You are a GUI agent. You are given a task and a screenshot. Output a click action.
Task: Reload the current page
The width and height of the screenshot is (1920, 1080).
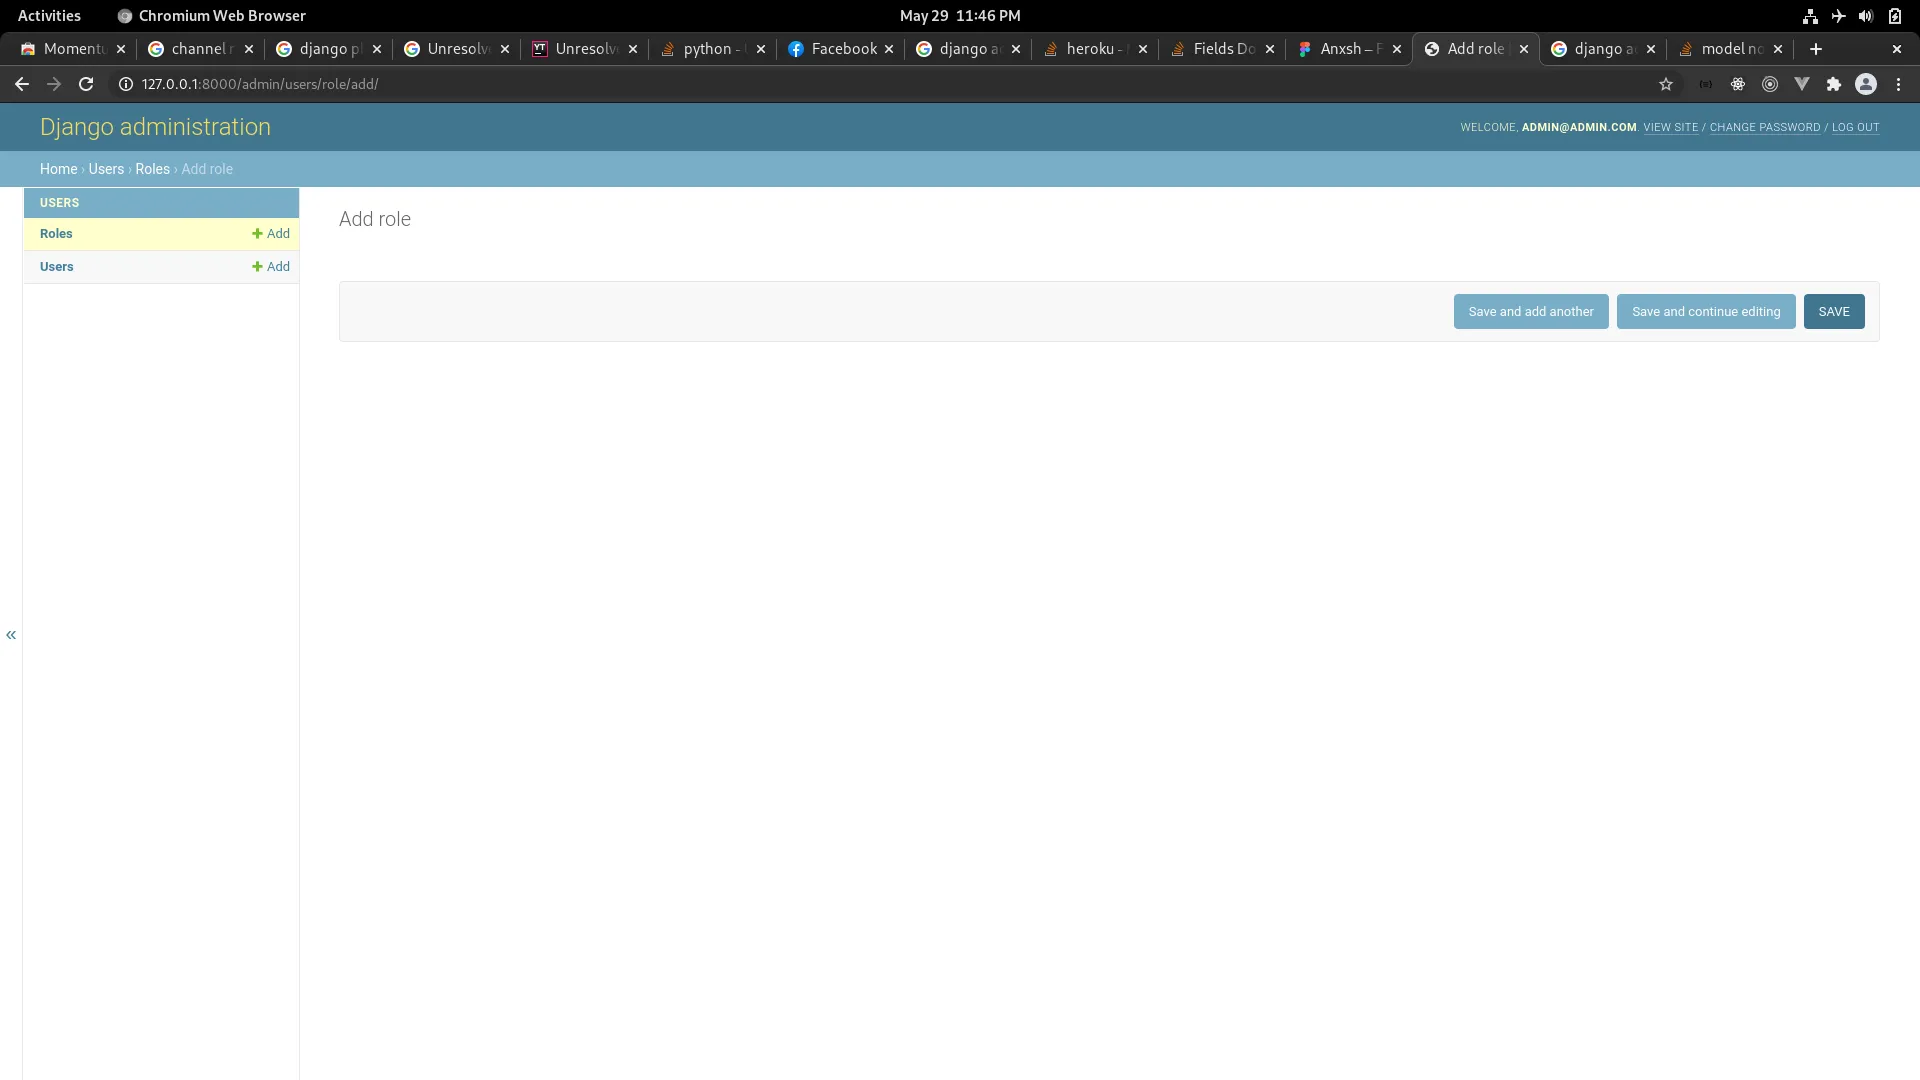(x=86, y=84)
